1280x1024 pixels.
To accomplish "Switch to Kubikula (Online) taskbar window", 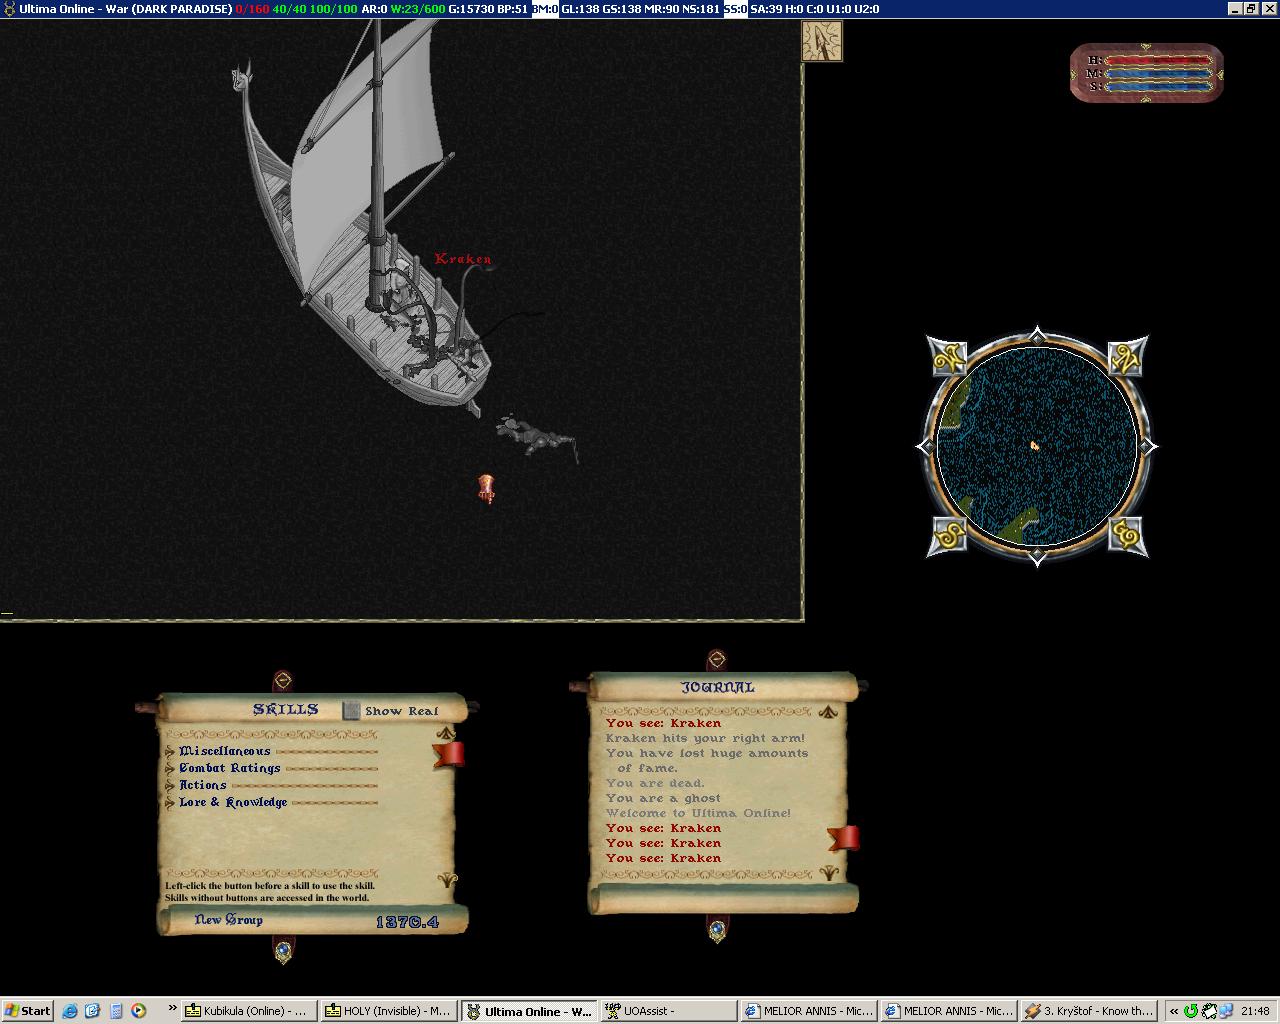I will (250, 1011).
